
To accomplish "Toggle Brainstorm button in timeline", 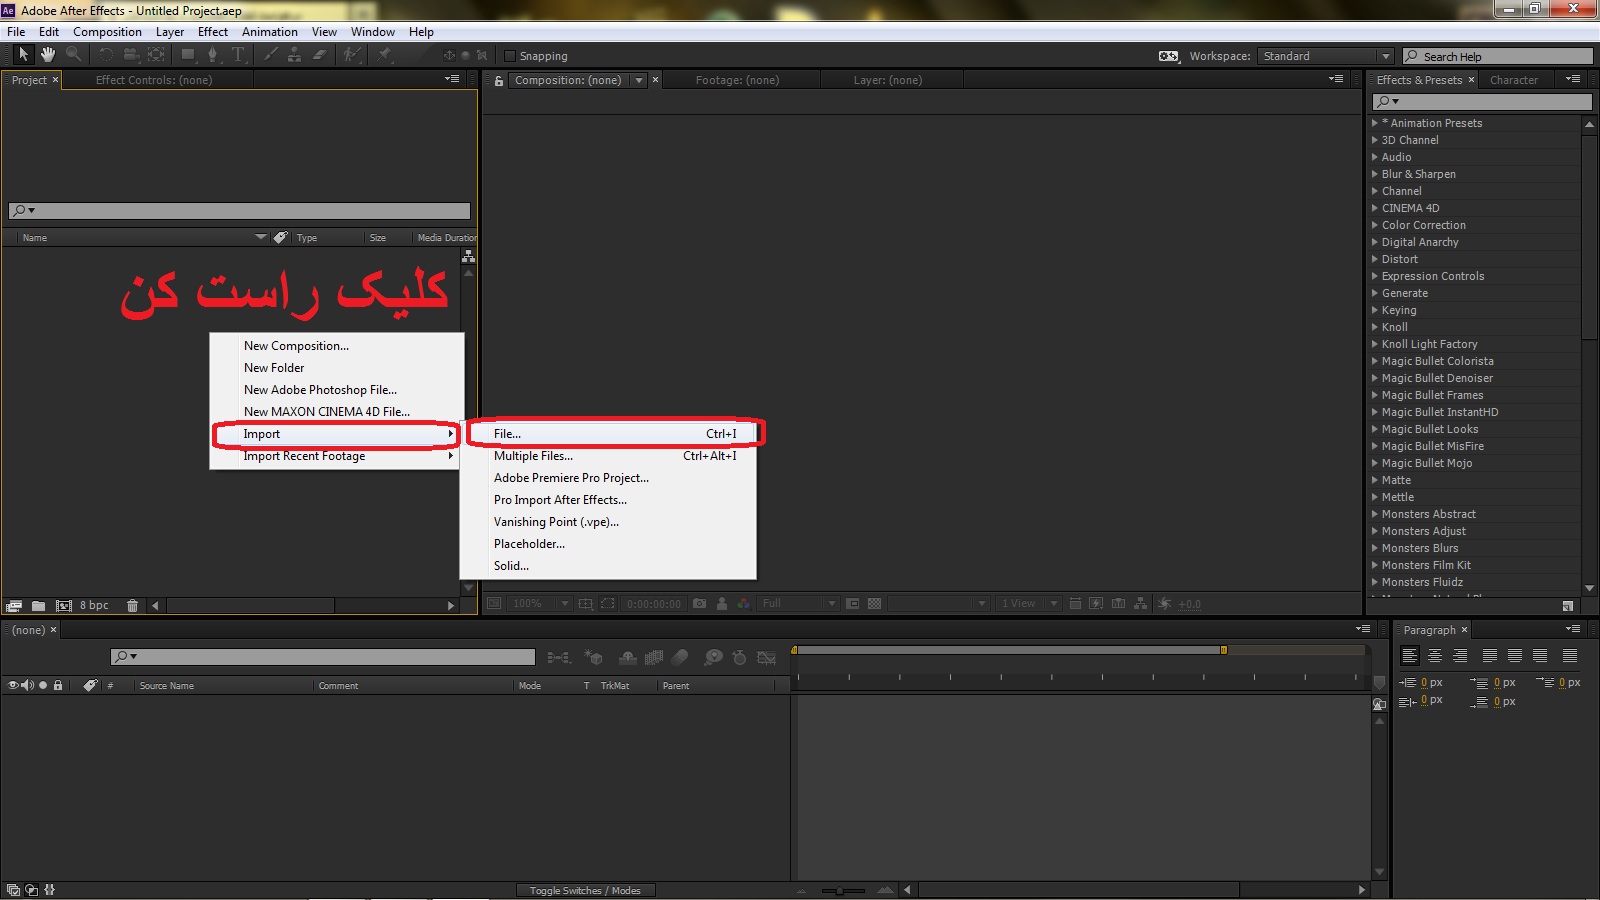I will click(x=713, y=657).
